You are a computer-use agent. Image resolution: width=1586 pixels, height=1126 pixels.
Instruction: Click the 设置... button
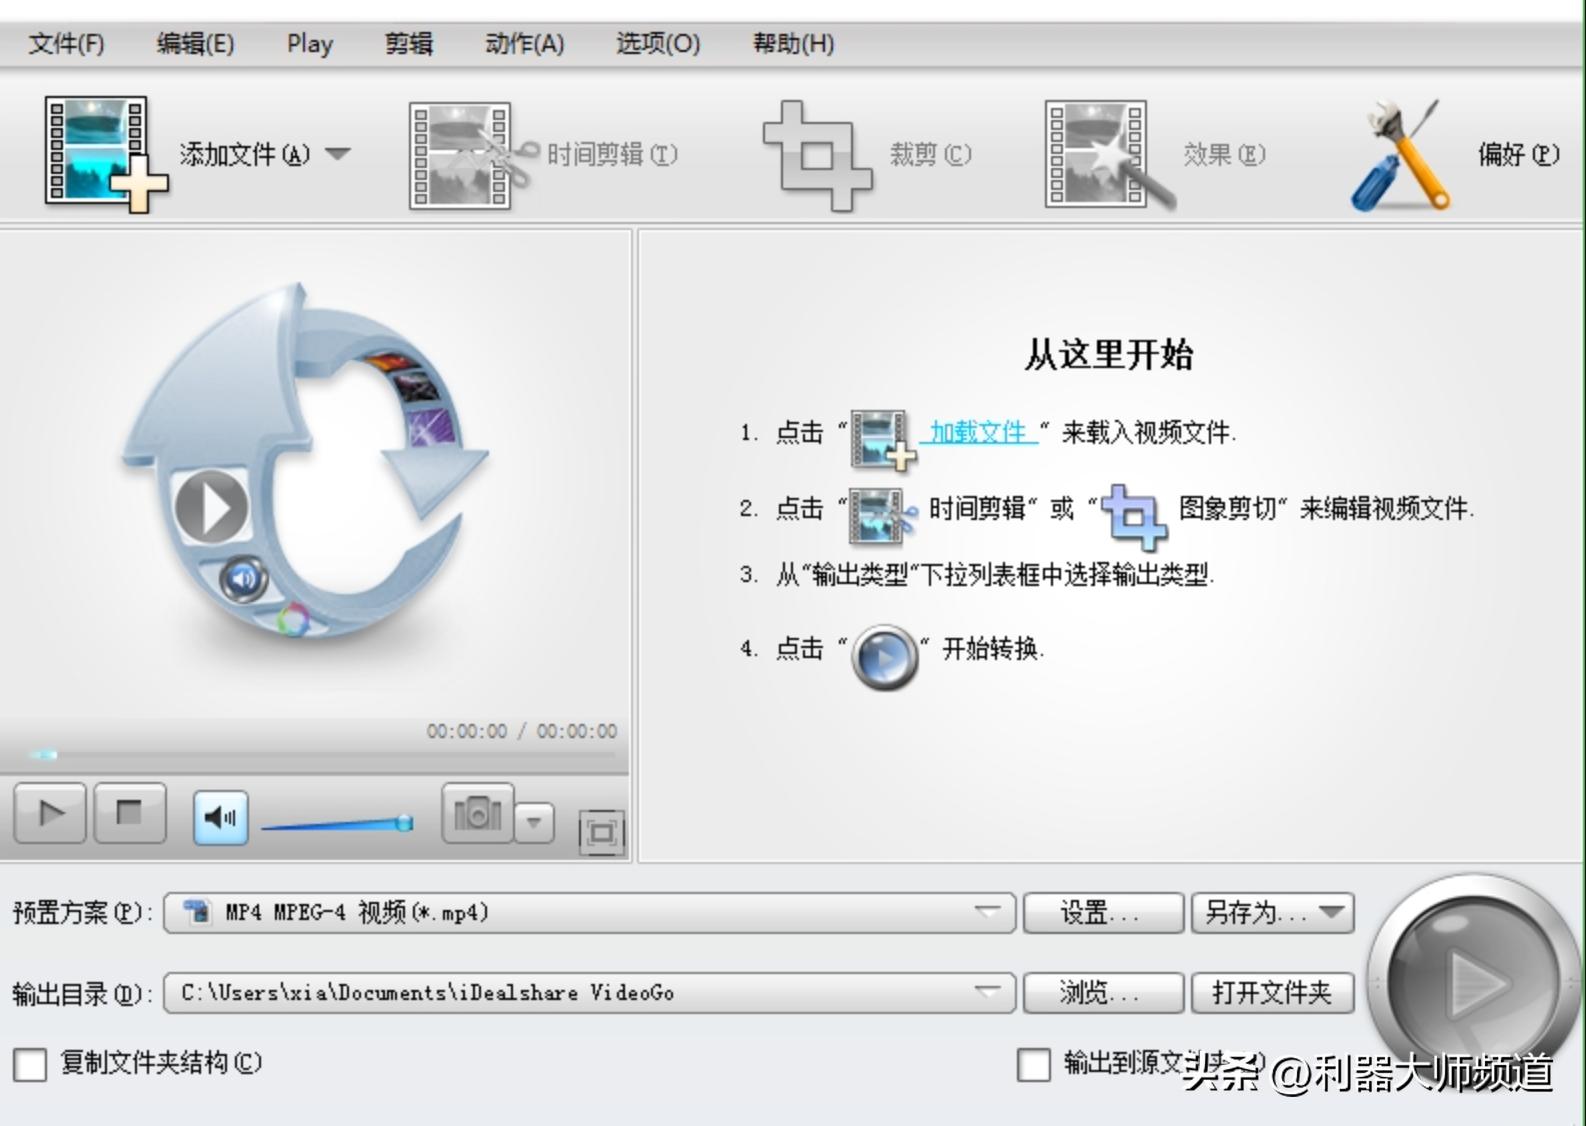(1103, 913)
